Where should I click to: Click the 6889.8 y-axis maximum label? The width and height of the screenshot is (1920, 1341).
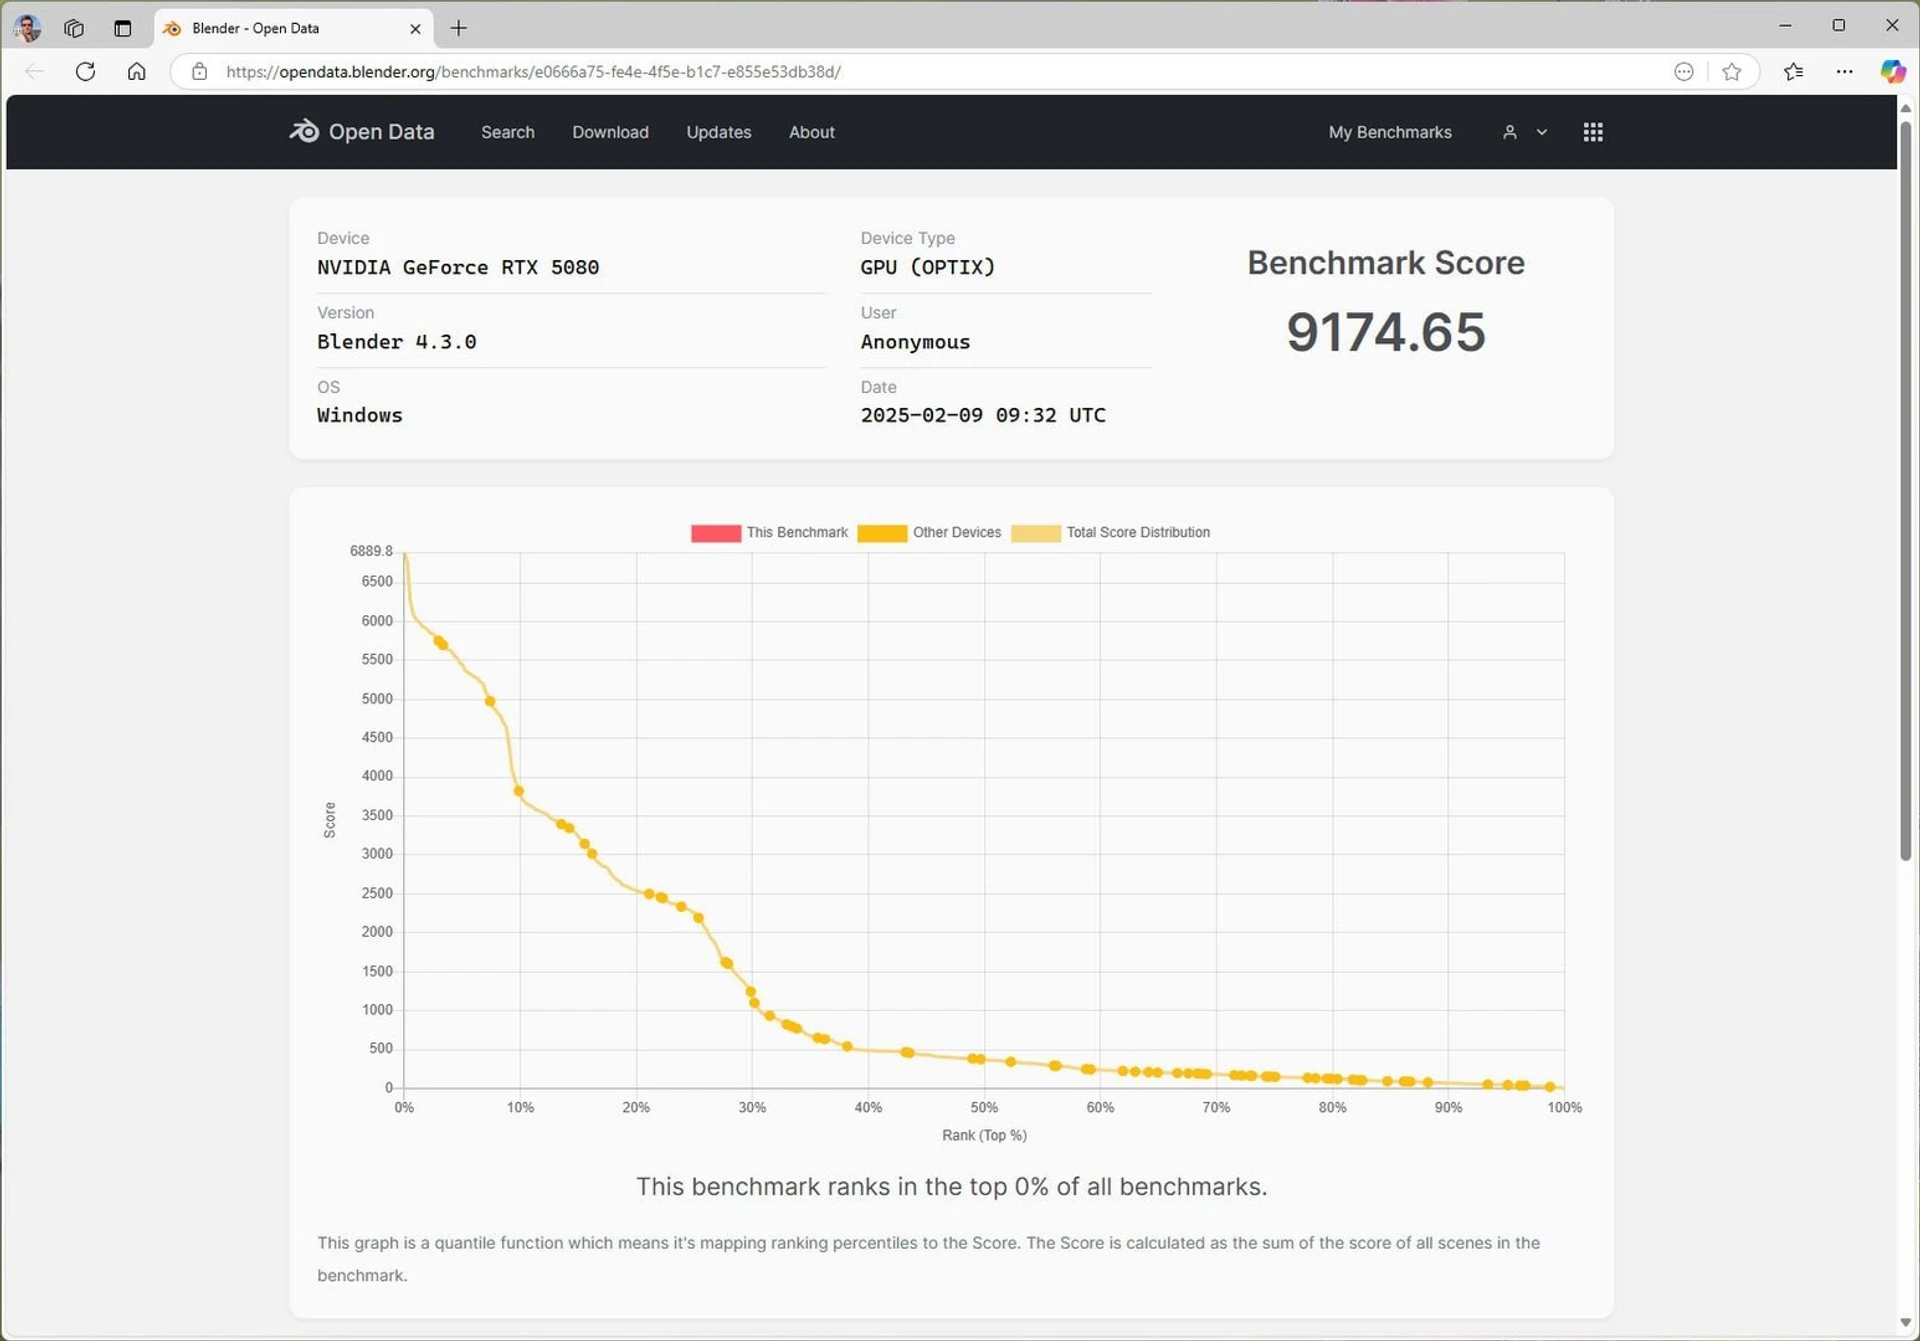click(371, 551)
